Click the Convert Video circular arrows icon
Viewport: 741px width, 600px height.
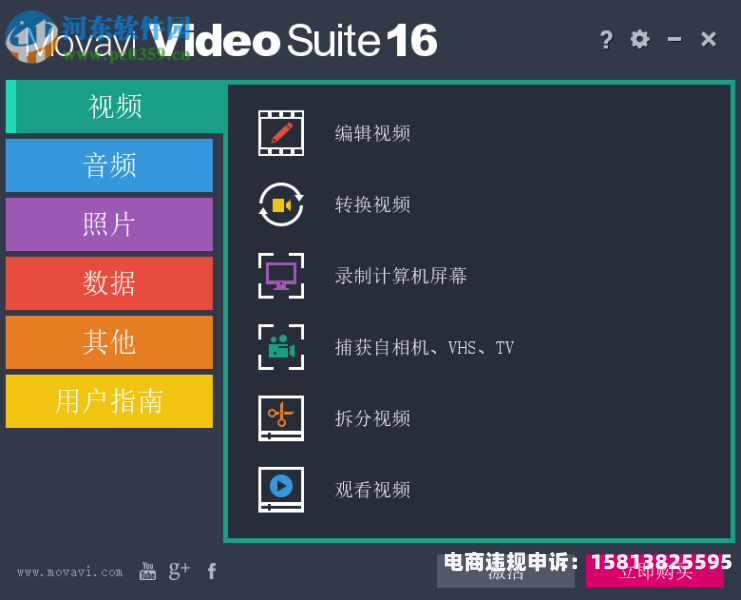(x=281, y=205)
